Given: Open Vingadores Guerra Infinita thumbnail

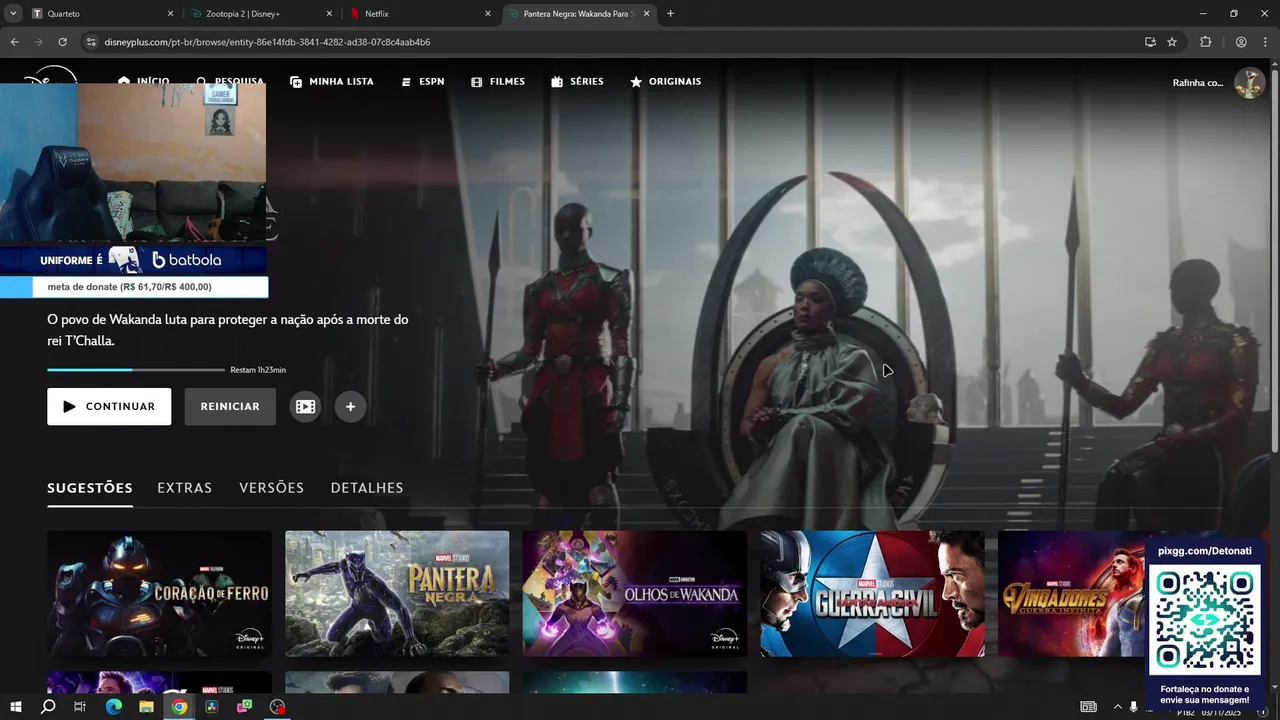Looking at the screenshot, I should (1072, 593).
